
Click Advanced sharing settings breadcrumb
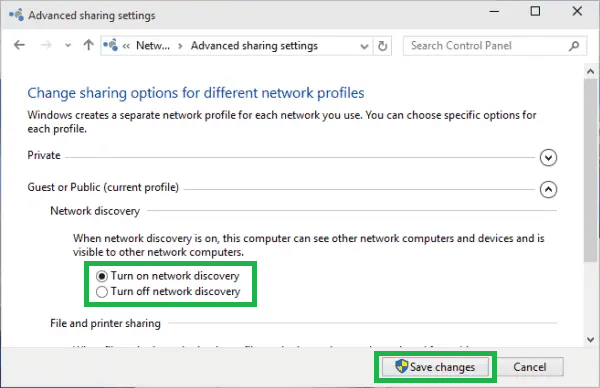pyautogui.click(x=254, y=46)
